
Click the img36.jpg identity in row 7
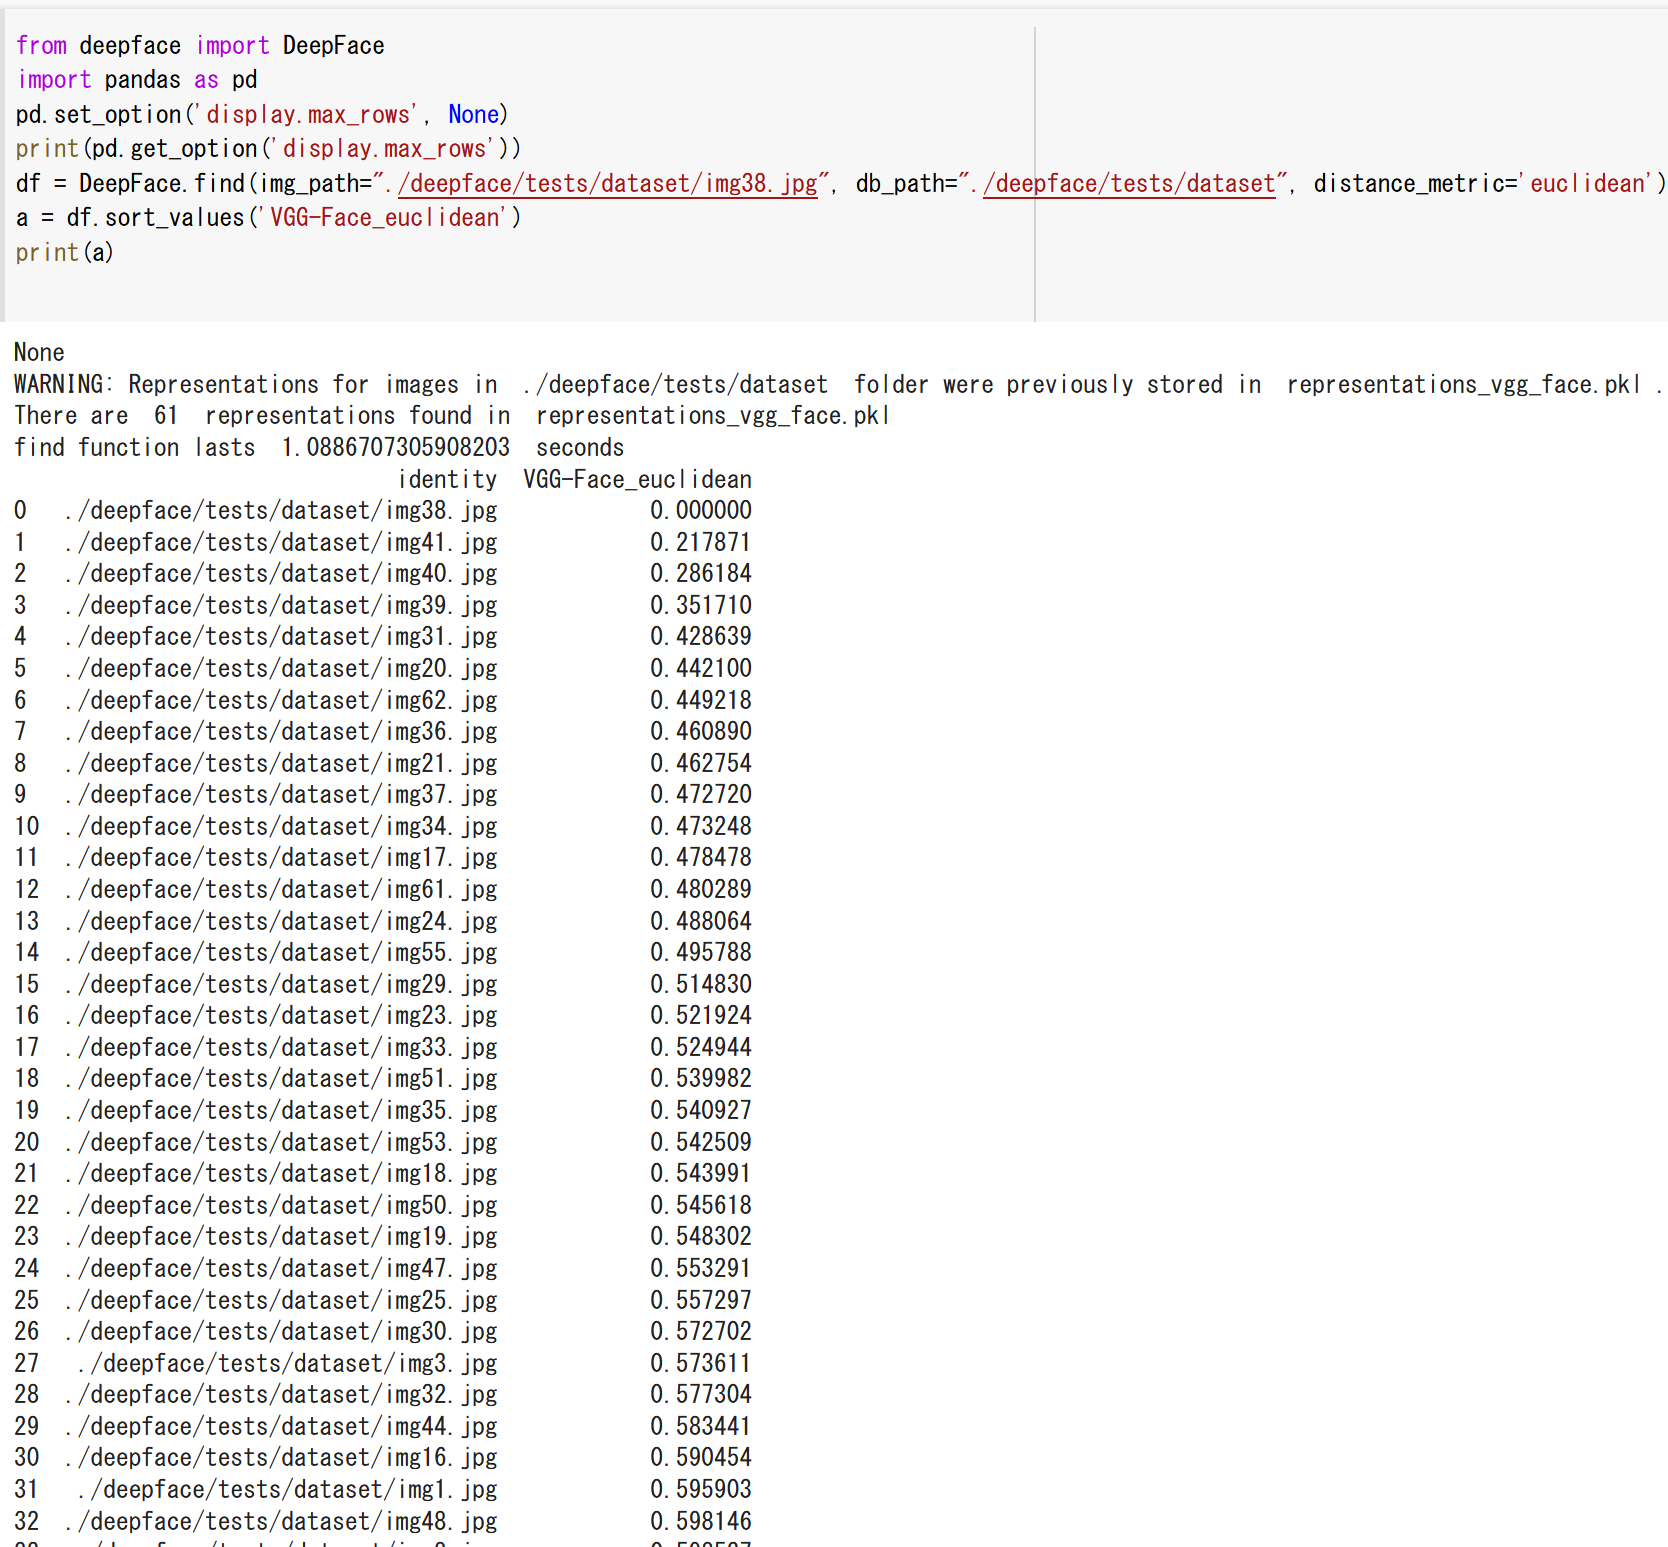(280, 732)
